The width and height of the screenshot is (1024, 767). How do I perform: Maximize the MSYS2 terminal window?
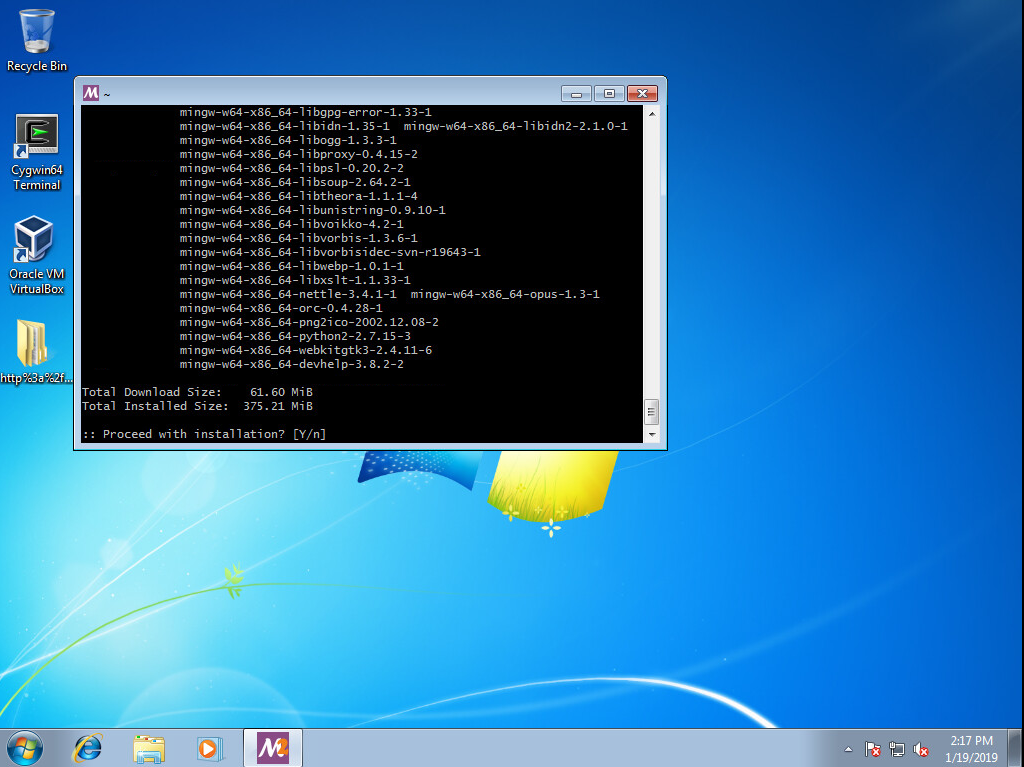(x=609, y=93)
